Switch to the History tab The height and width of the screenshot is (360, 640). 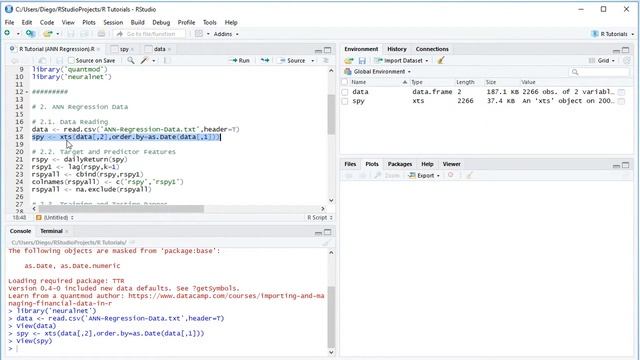(397, 49)
